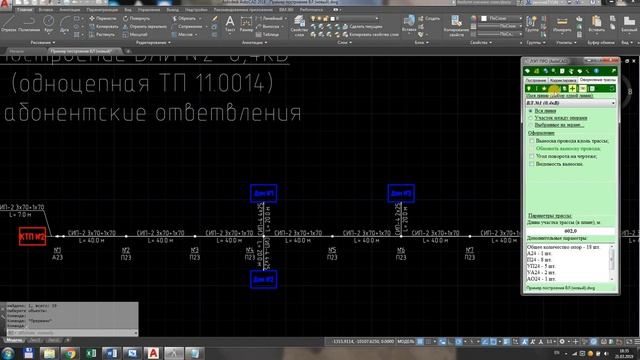Click the star icon in ЛЭП panel toolbar
This screenshot has width=640, height=360.
(544, 89)
